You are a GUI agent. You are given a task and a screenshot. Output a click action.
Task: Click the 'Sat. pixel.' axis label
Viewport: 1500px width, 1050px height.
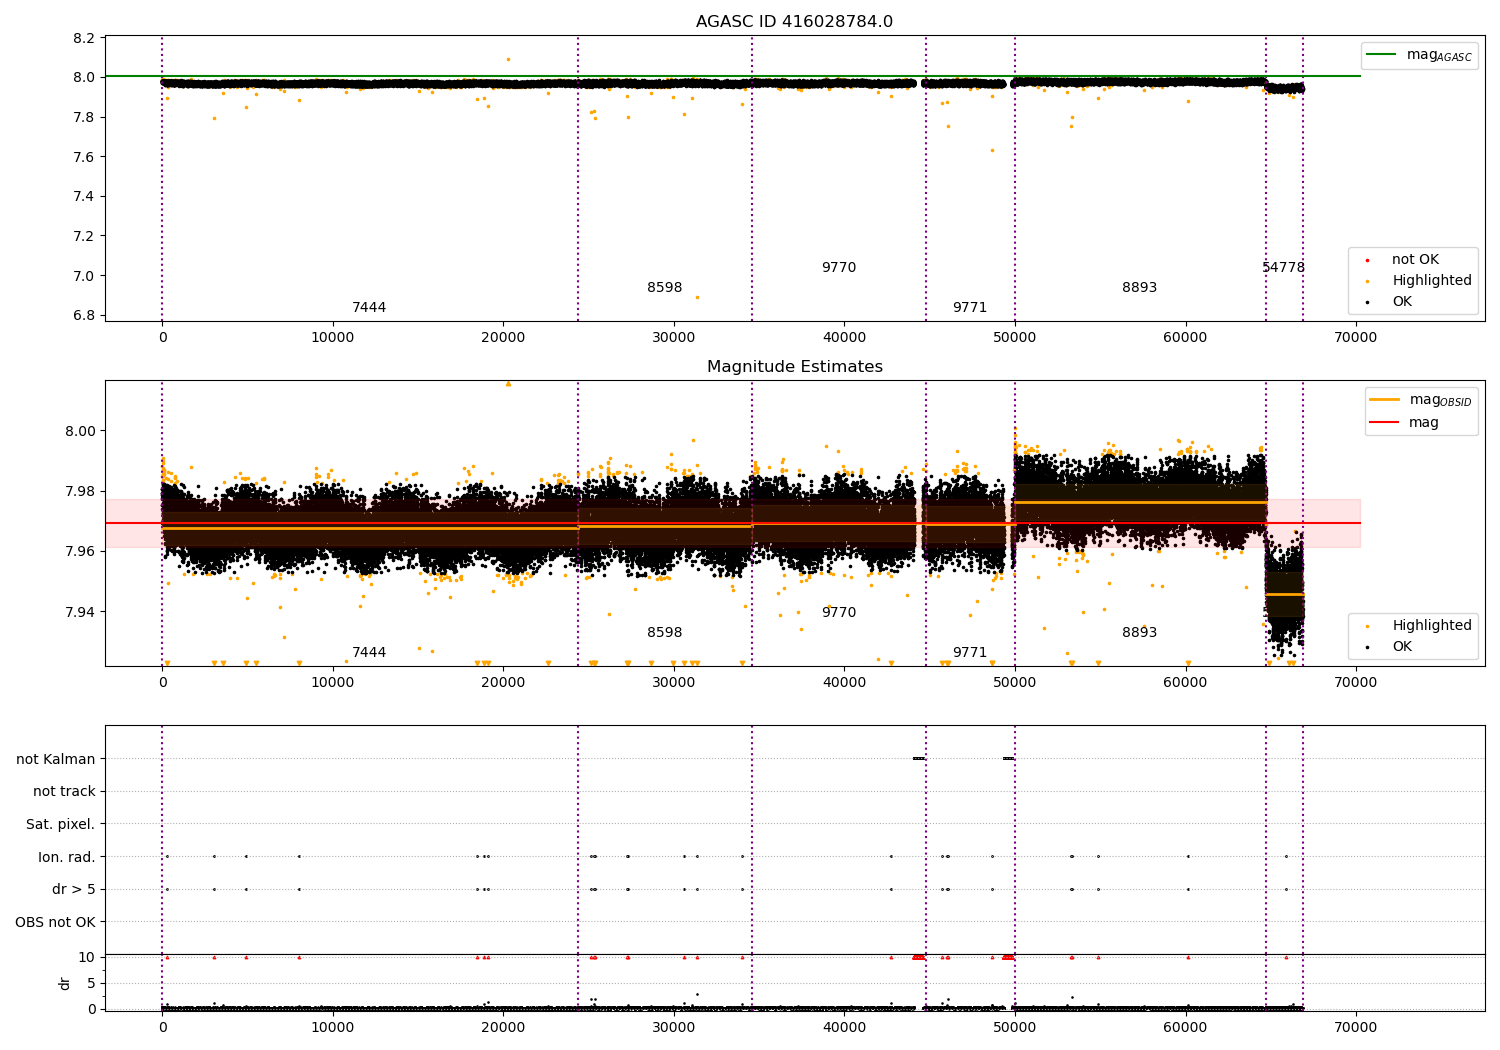pos(60,825)
